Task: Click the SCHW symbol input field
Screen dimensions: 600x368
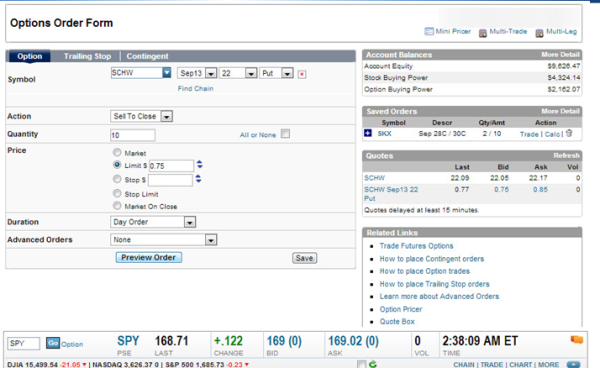Action: click(137, 73)
